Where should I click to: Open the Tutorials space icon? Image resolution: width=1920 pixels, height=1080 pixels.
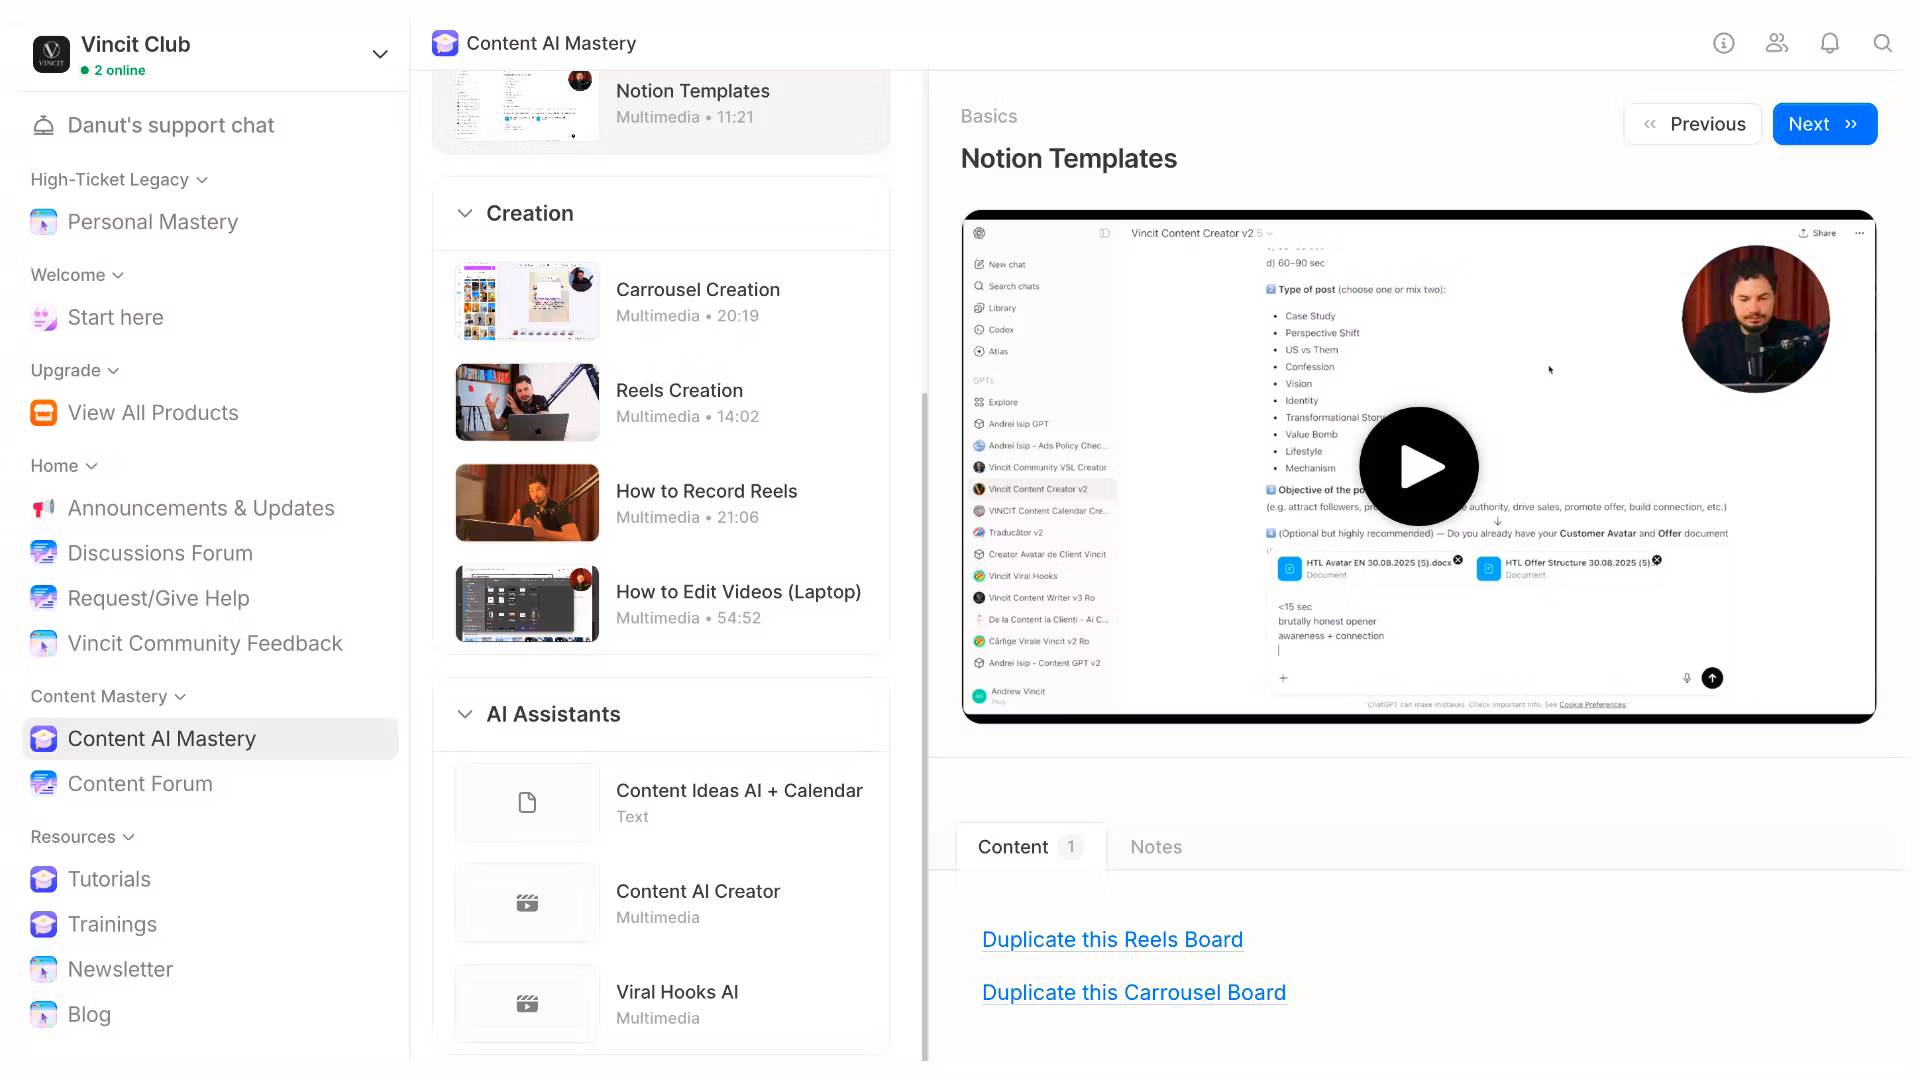pos(43,879)
